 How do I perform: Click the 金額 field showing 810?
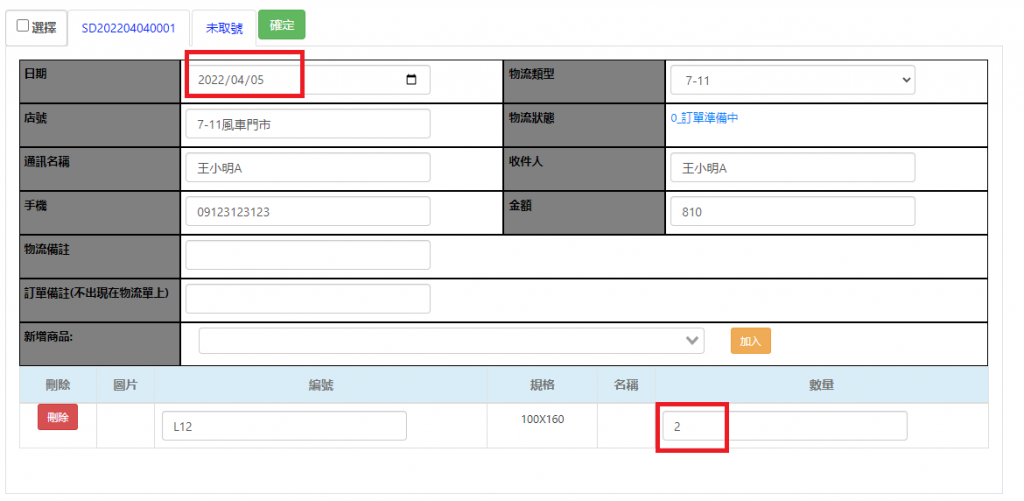792,211
